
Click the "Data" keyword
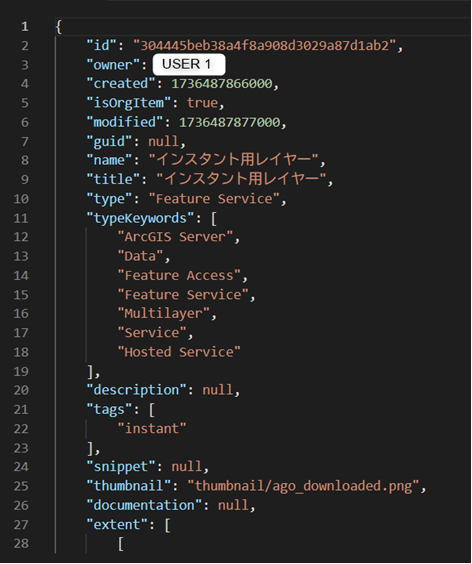[x=140, y=256]
